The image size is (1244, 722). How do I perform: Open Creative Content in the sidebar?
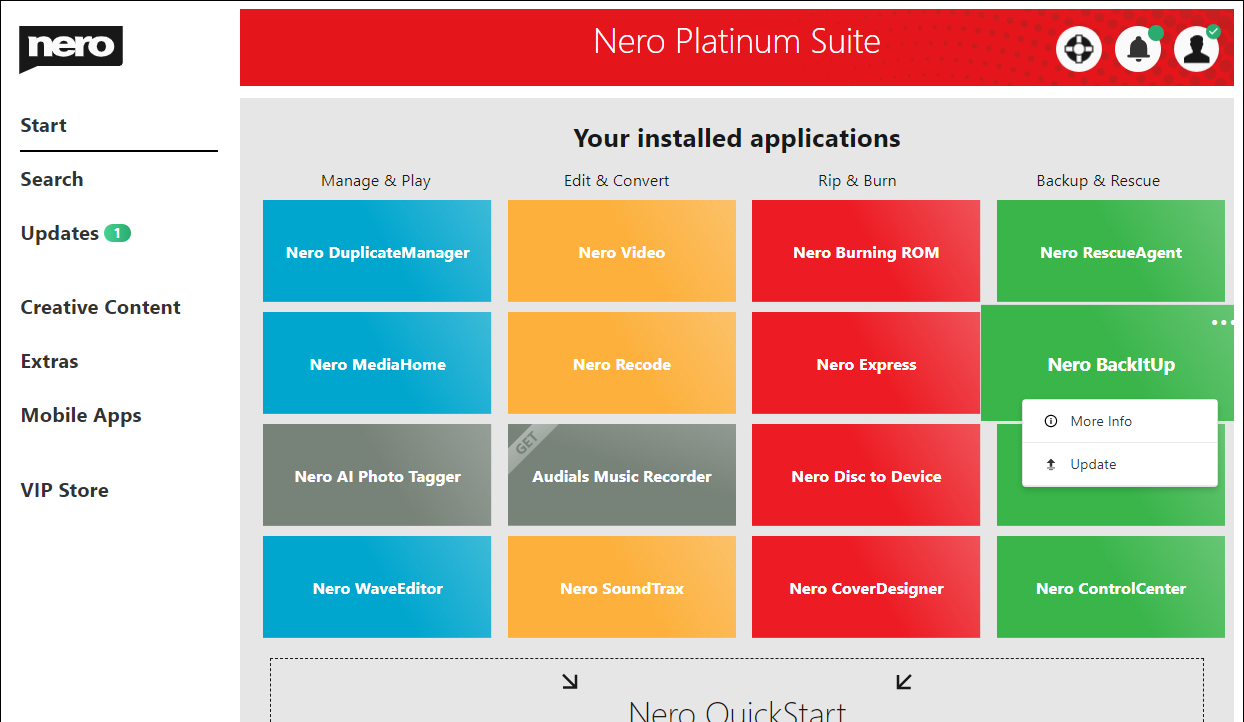[101, 307]
